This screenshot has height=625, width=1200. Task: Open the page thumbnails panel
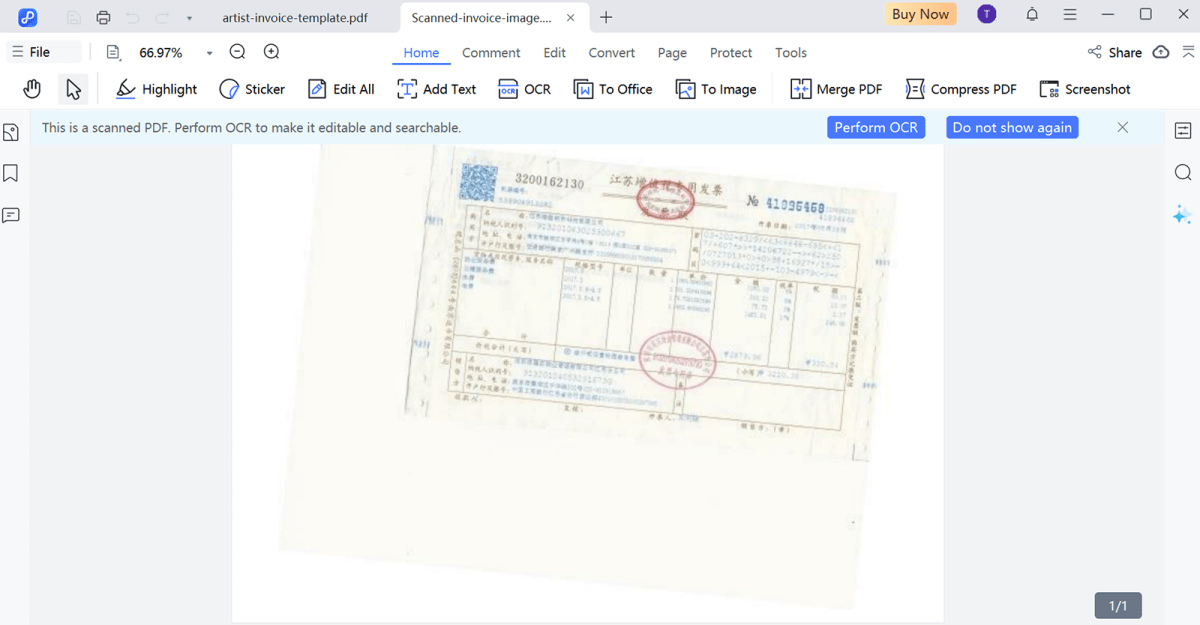[11, 131]
